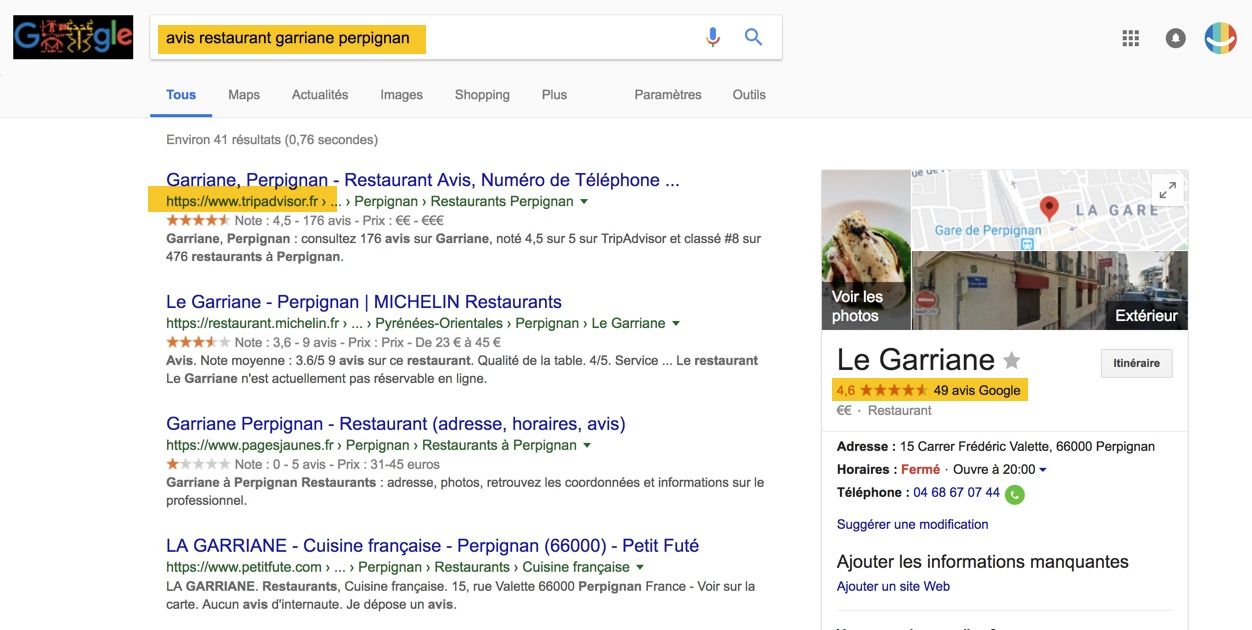The width and height of the screenshot is (1252, 630).
Task: Open Outils options
Action: pos(749,95)
